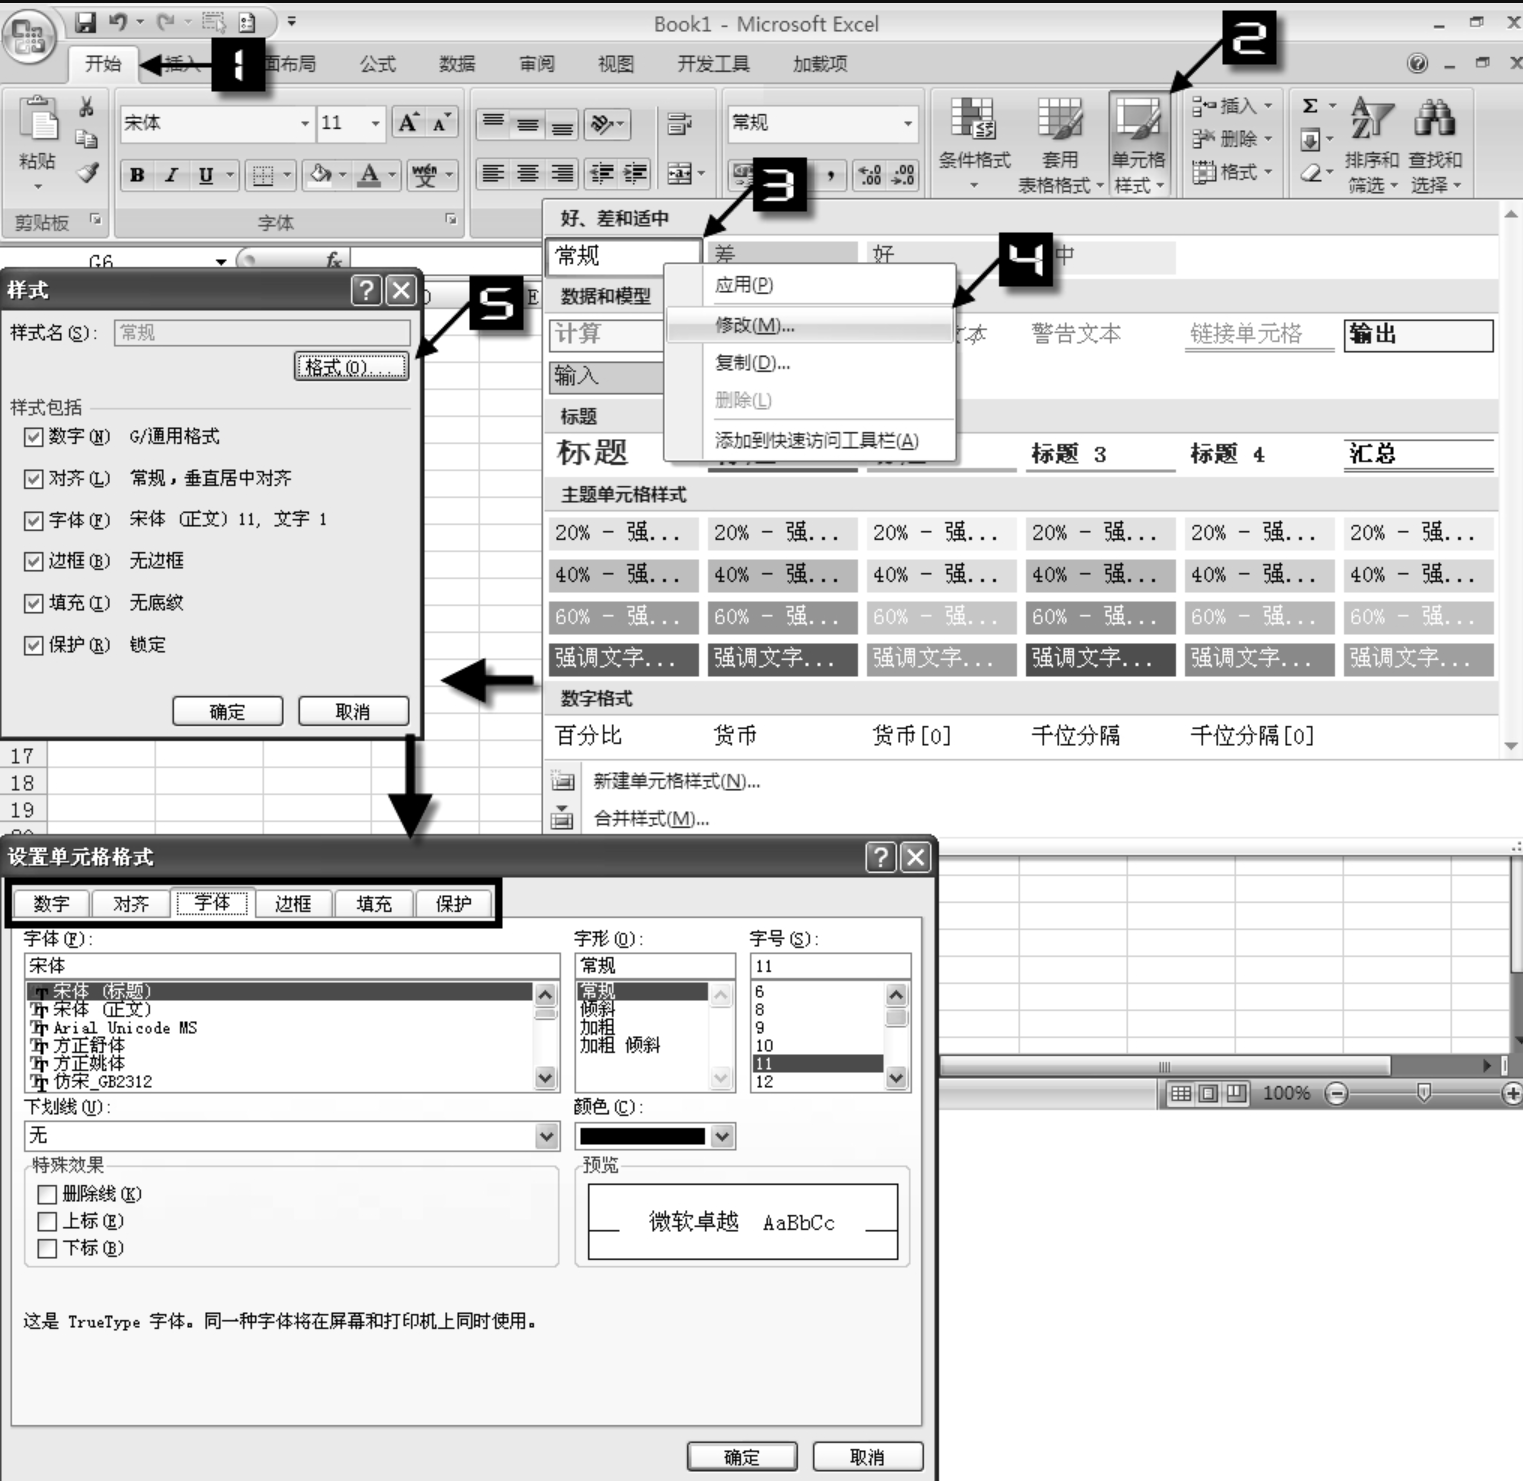Image resolution: width=1523 pixels, height=1481 pixels.
Task: Click the 格式(O) button in the style dialog
Action: 351,367
